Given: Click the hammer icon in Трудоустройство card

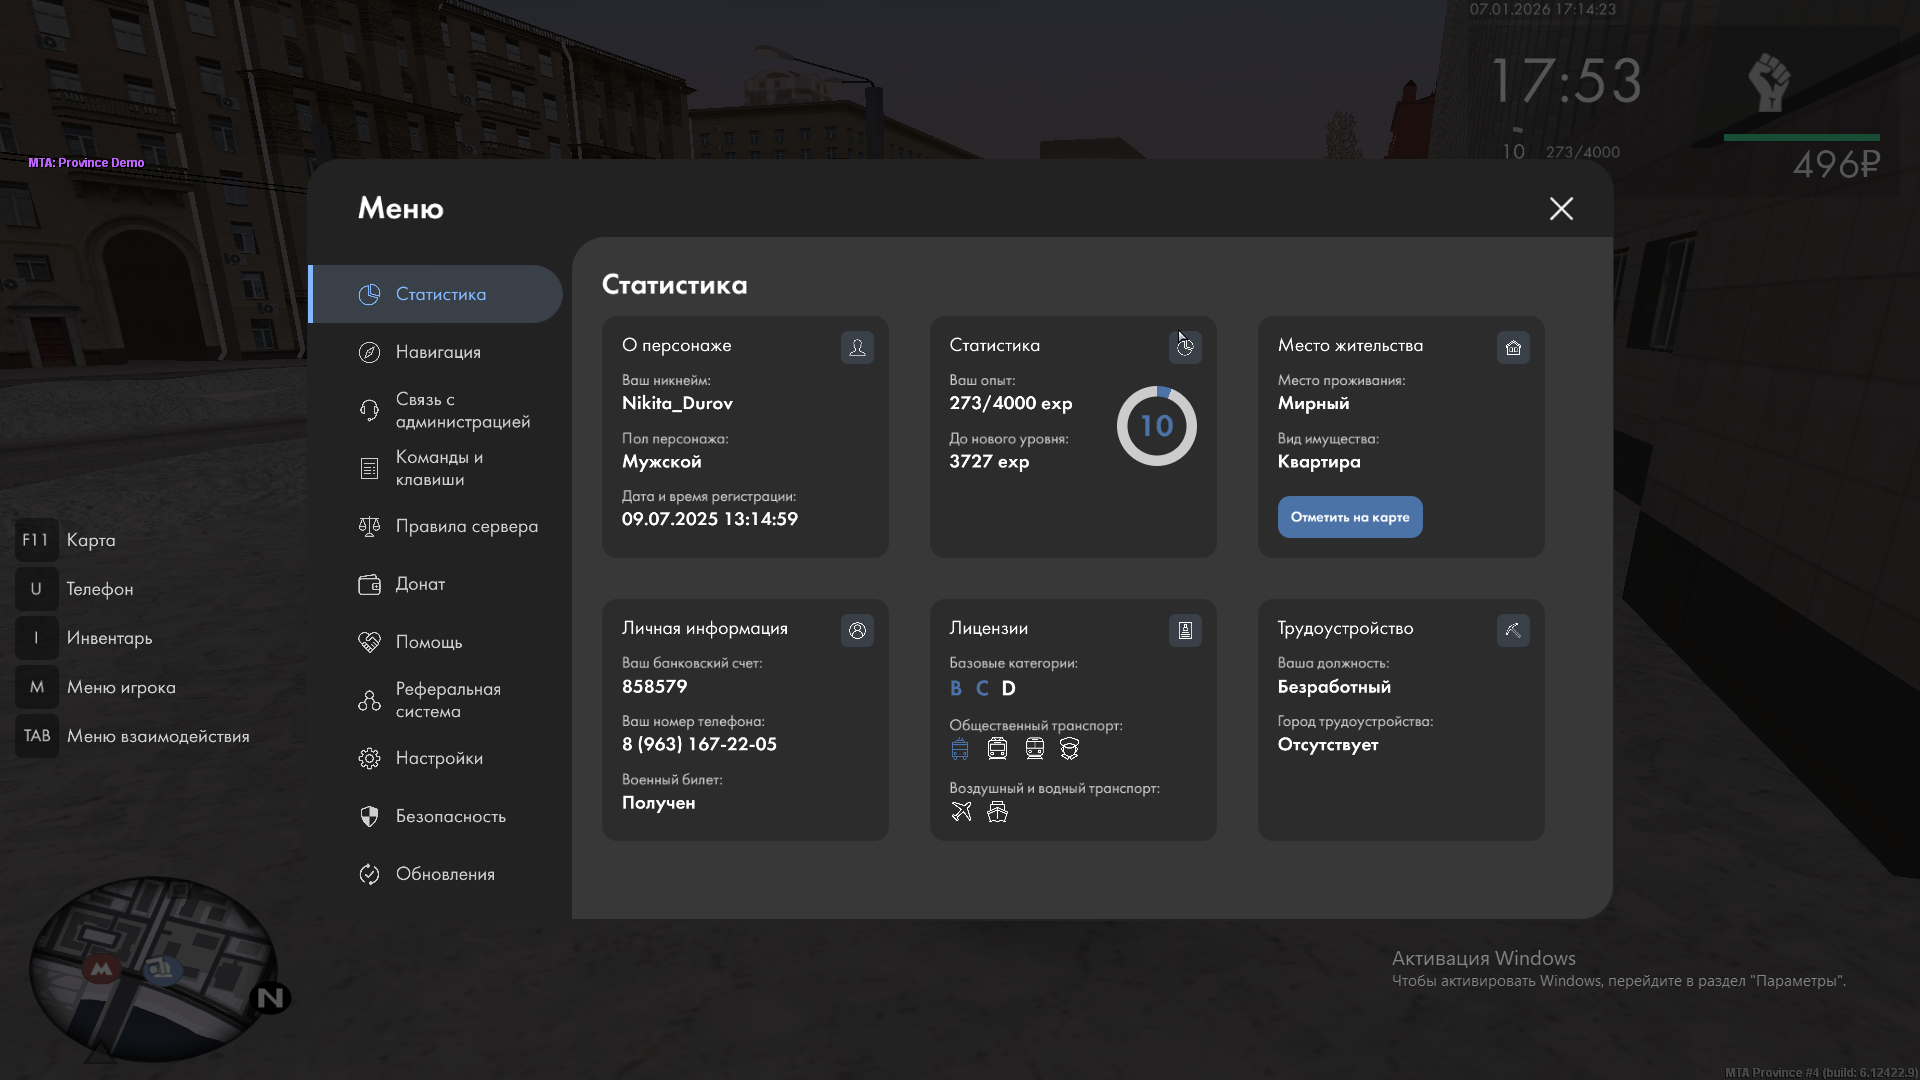Looking at the screenshot, I should point(1513,630).
